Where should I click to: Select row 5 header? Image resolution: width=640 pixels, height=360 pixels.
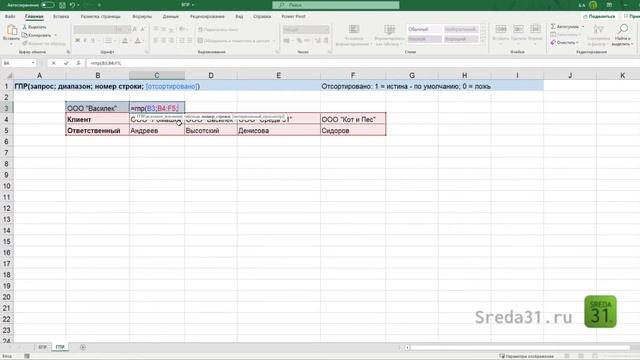pyautogui.click(x=7, y=131)
